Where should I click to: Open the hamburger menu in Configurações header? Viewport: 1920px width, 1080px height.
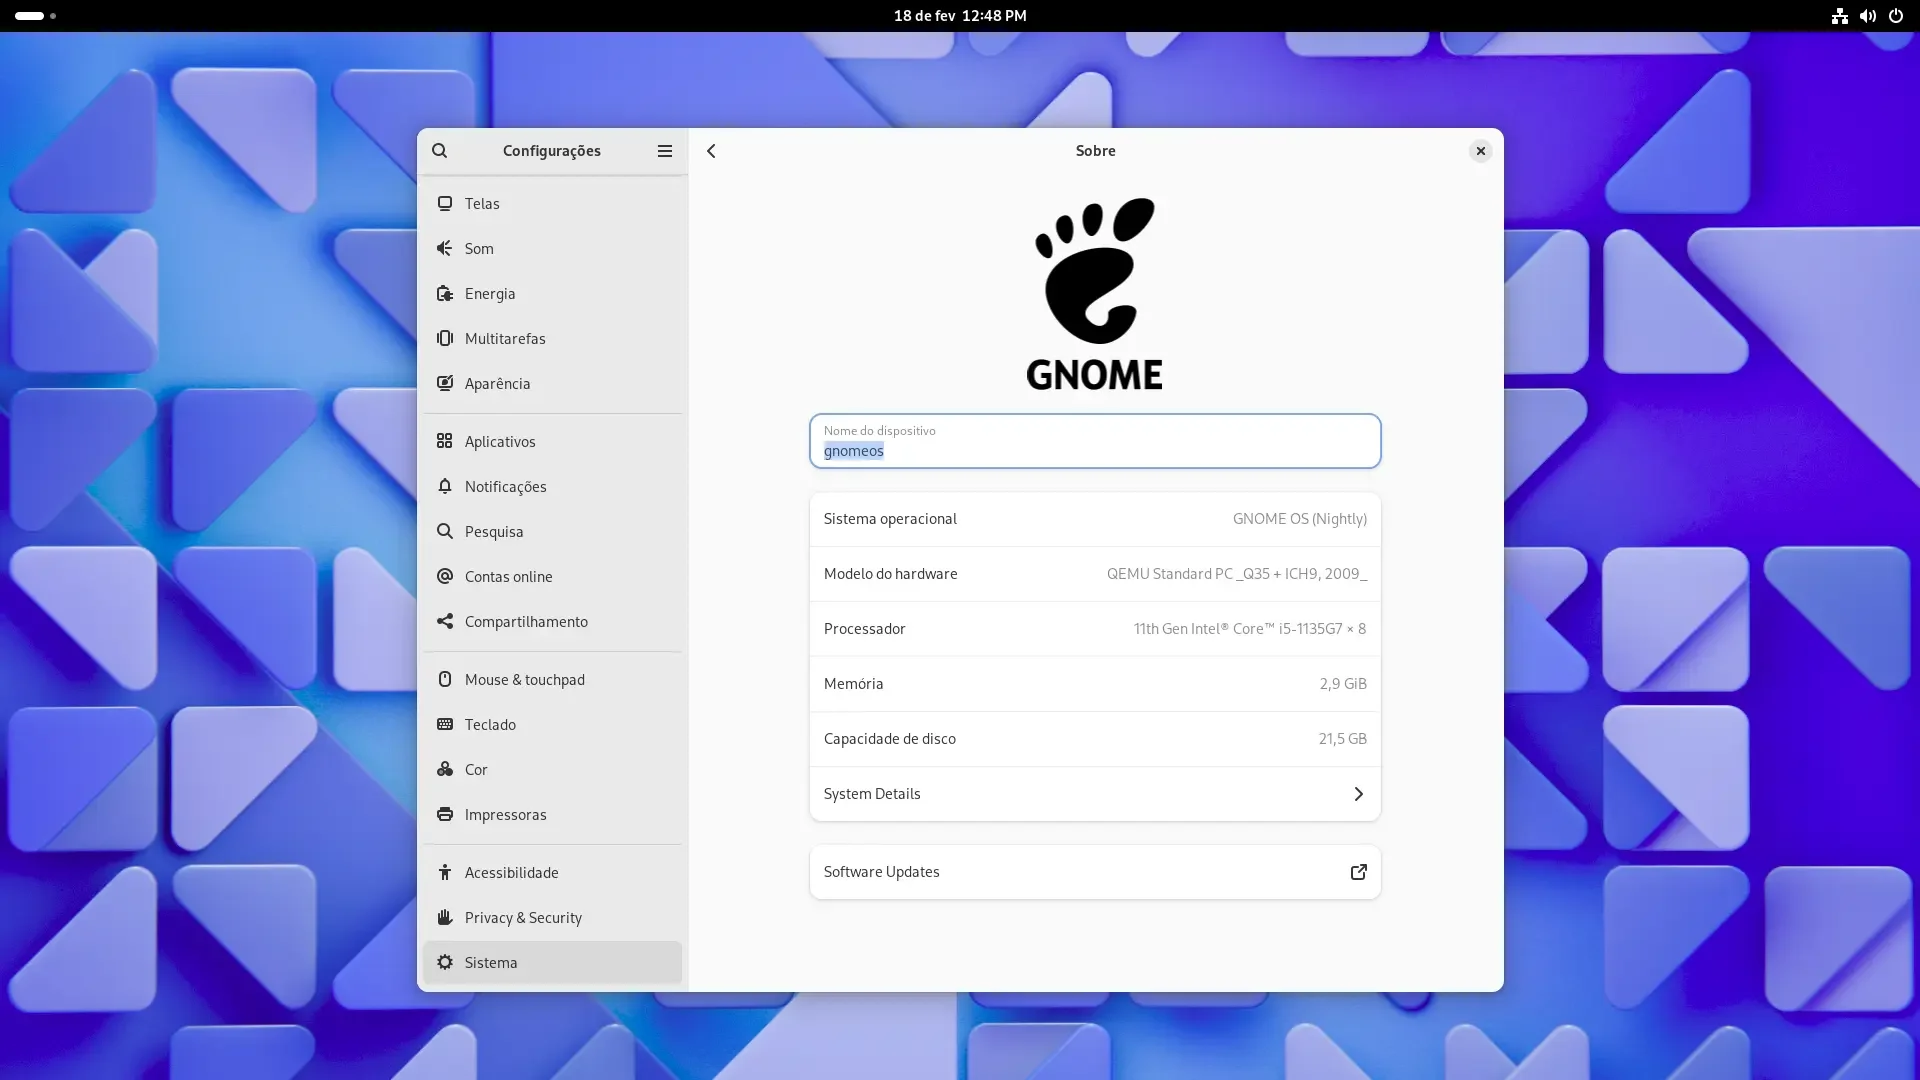point(664,151)
